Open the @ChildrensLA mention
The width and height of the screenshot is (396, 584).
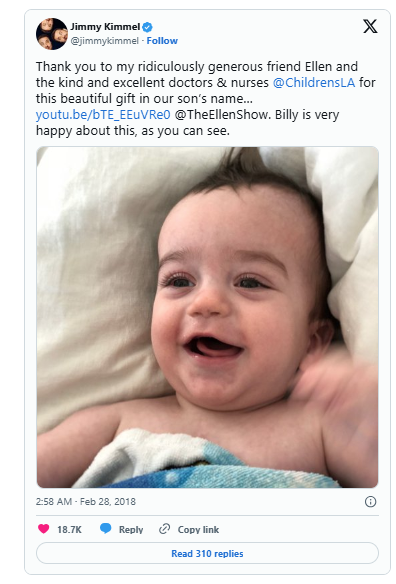pyautogui.click(x=314, y=82)
